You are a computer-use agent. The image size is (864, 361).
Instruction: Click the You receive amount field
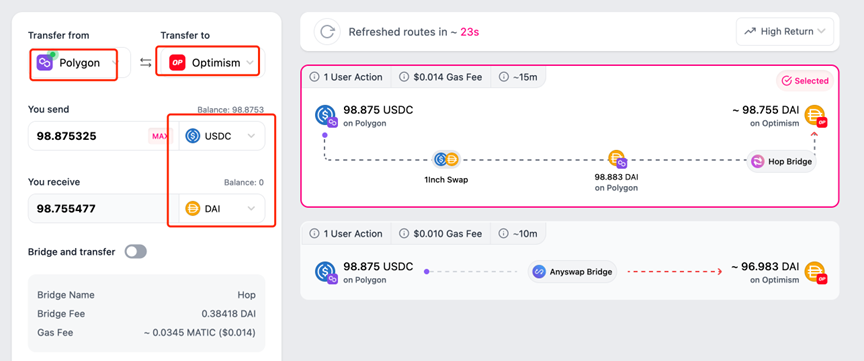click(104, 209)
